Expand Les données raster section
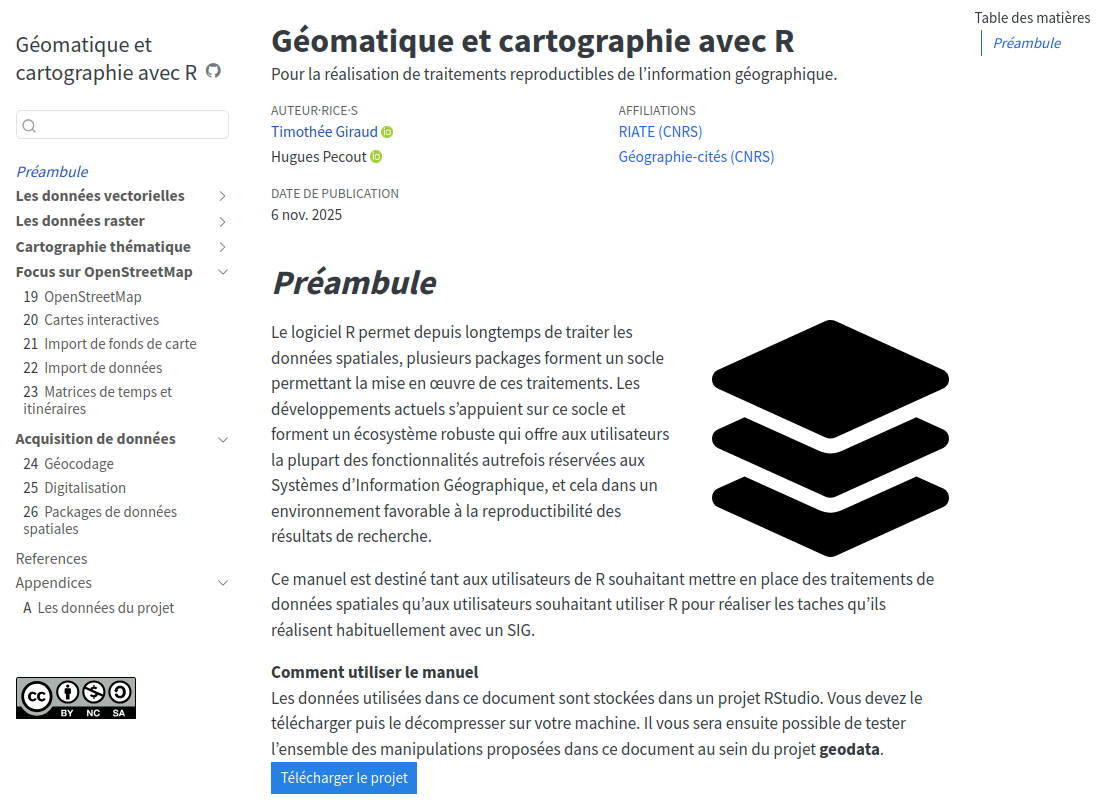 pos(223,222)
